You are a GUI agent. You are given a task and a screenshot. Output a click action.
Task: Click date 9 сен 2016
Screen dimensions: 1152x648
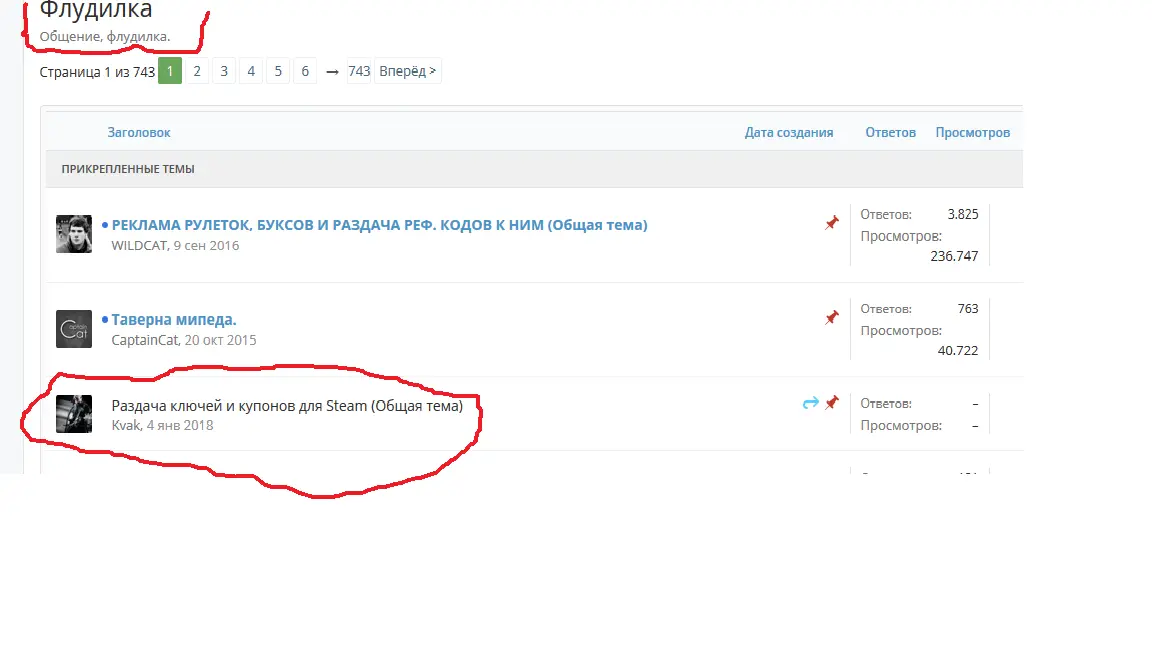click(x=206, y=245)
